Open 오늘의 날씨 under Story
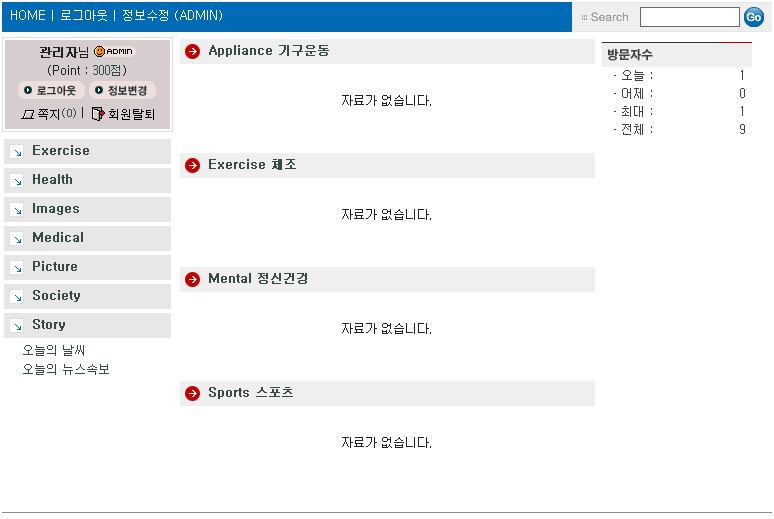 pos(54,351)
